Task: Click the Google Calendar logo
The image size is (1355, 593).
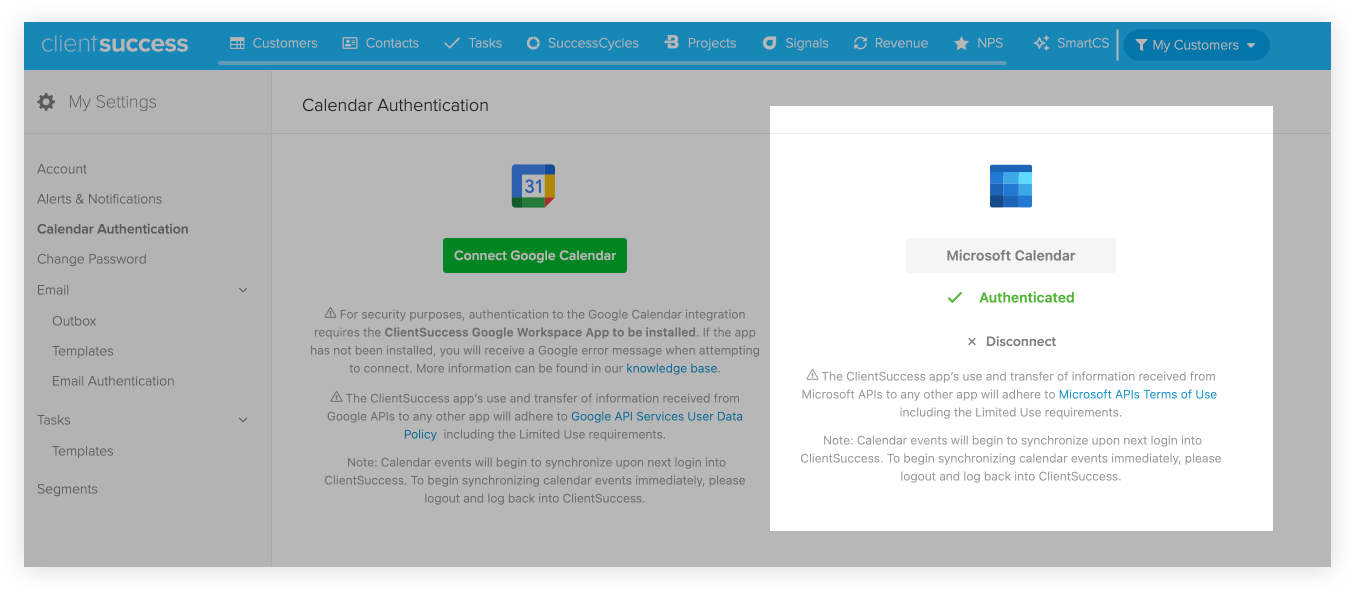Action: [534, 186]
